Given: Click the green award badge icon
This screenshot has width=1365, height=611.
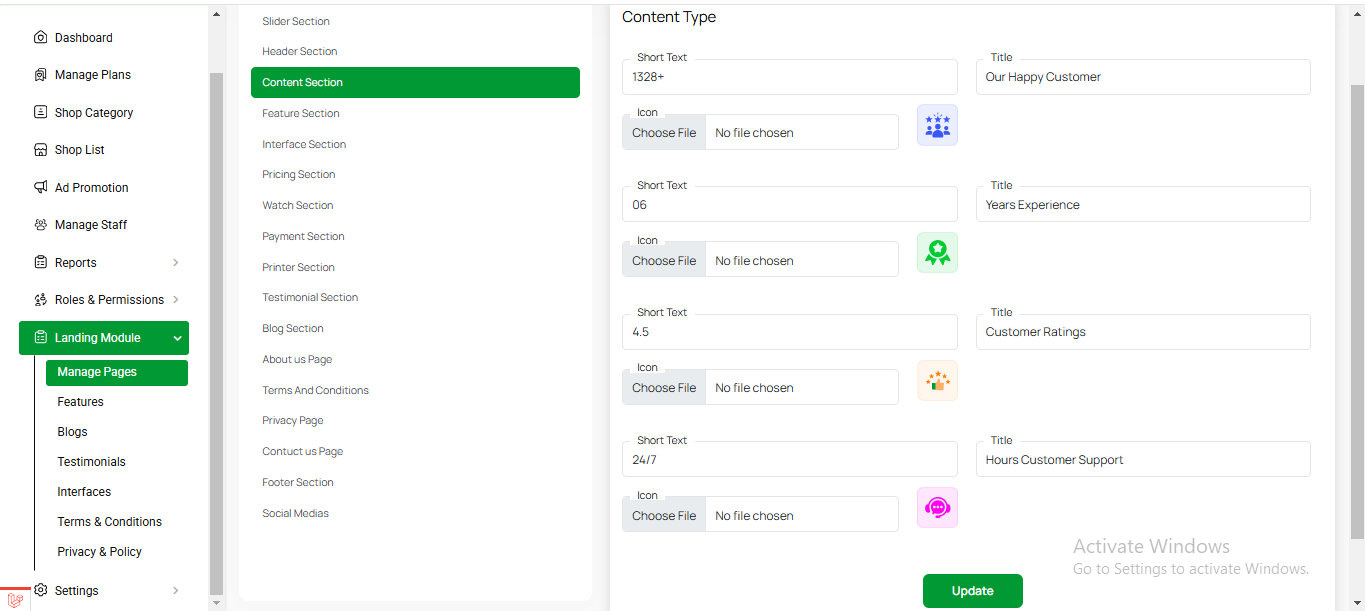Looking at the screenshot, I should coord(937,253).
